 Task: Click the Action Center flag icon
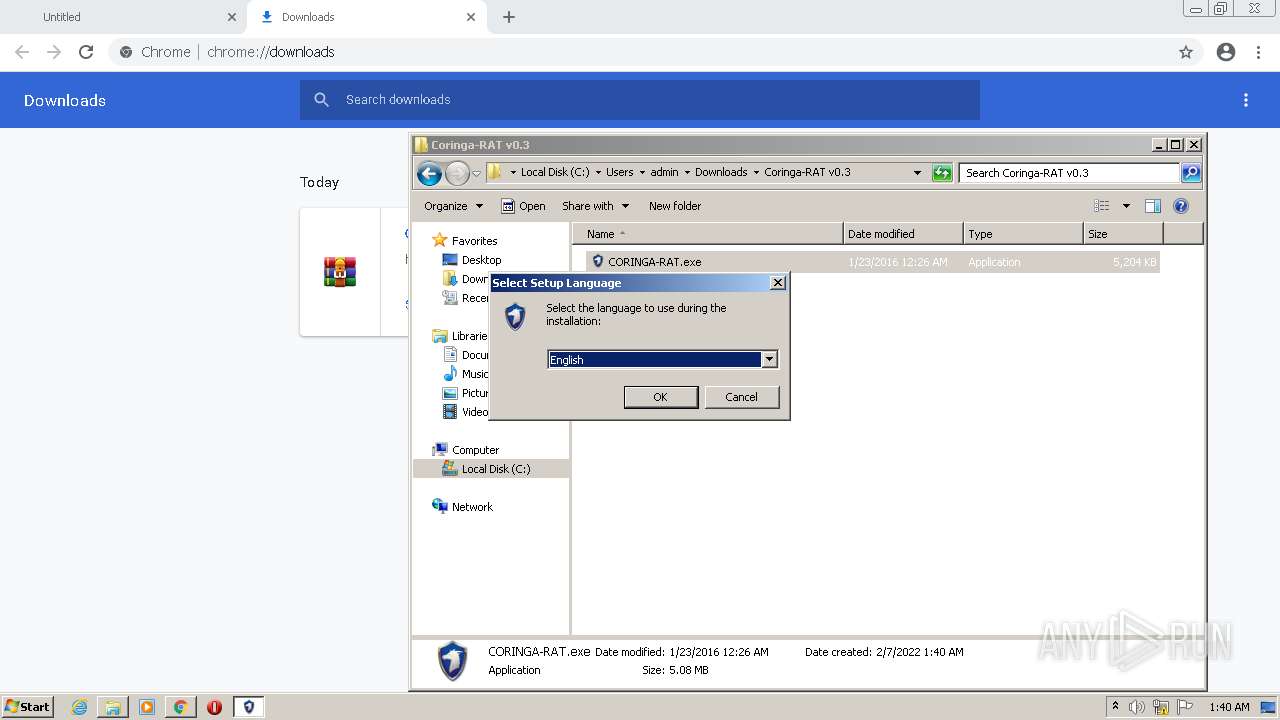click(1185, 707)
